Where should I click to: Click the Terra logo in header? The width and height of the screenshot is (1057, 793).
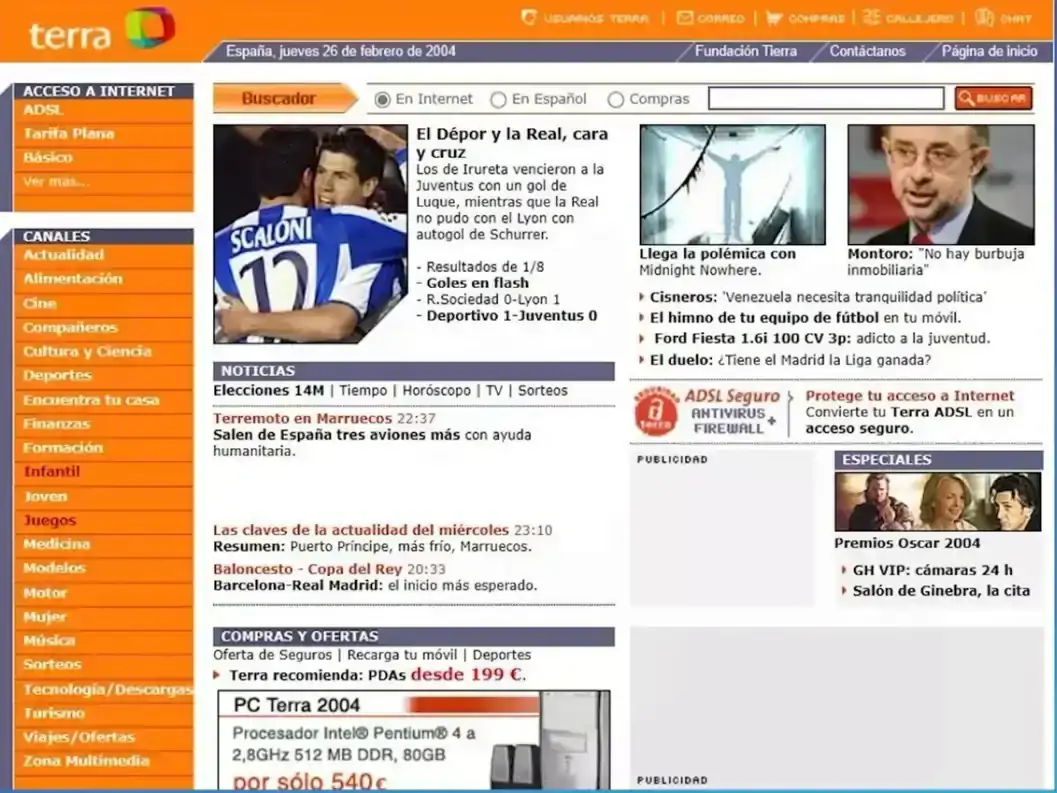coord(101,30)
